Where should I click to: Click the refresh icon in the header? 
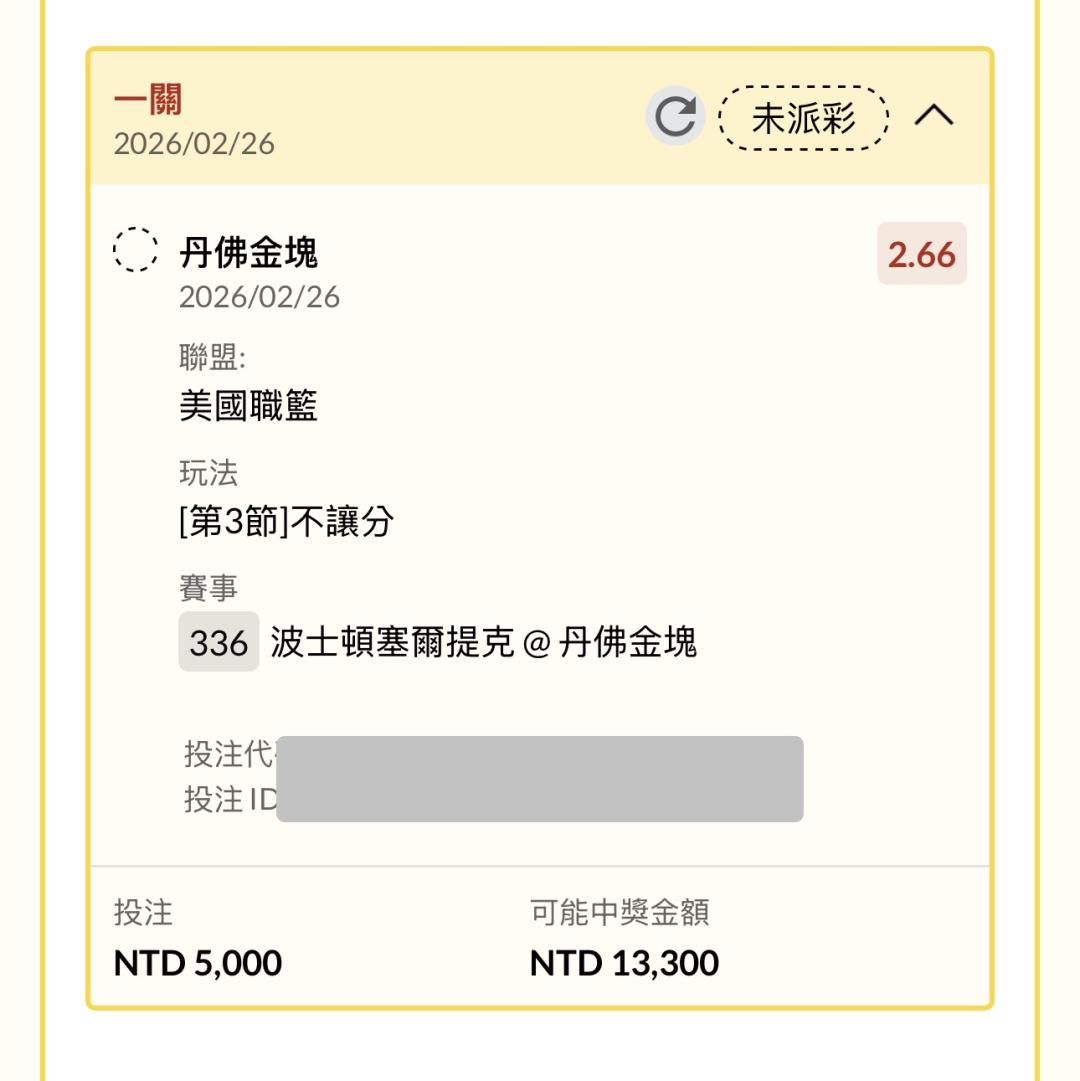click(675, 118)
